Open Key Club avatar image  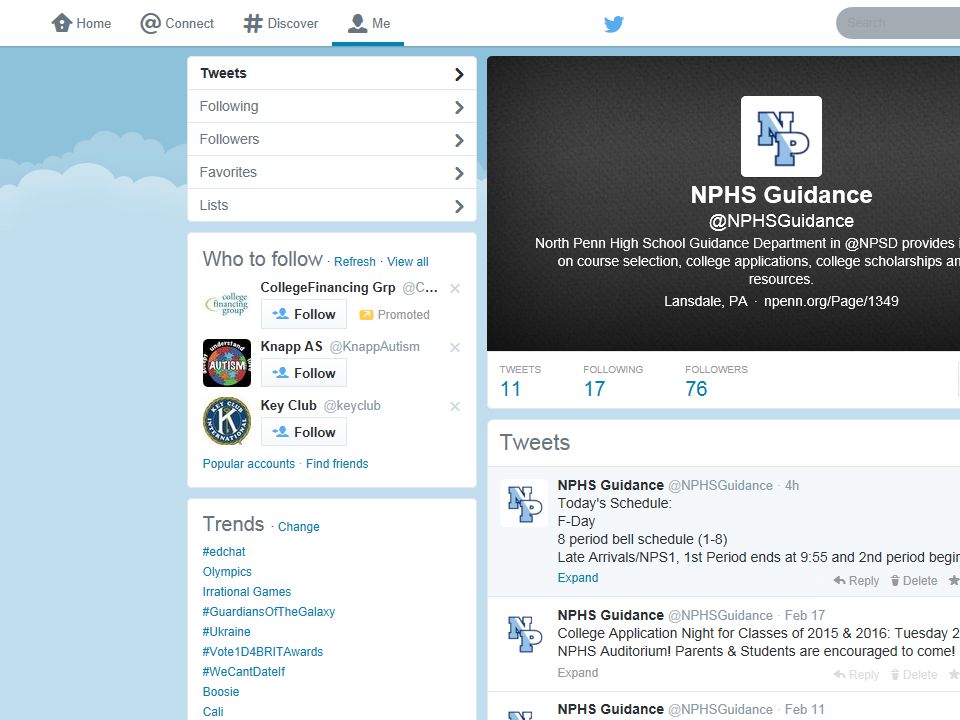click(x=227, y=422)
